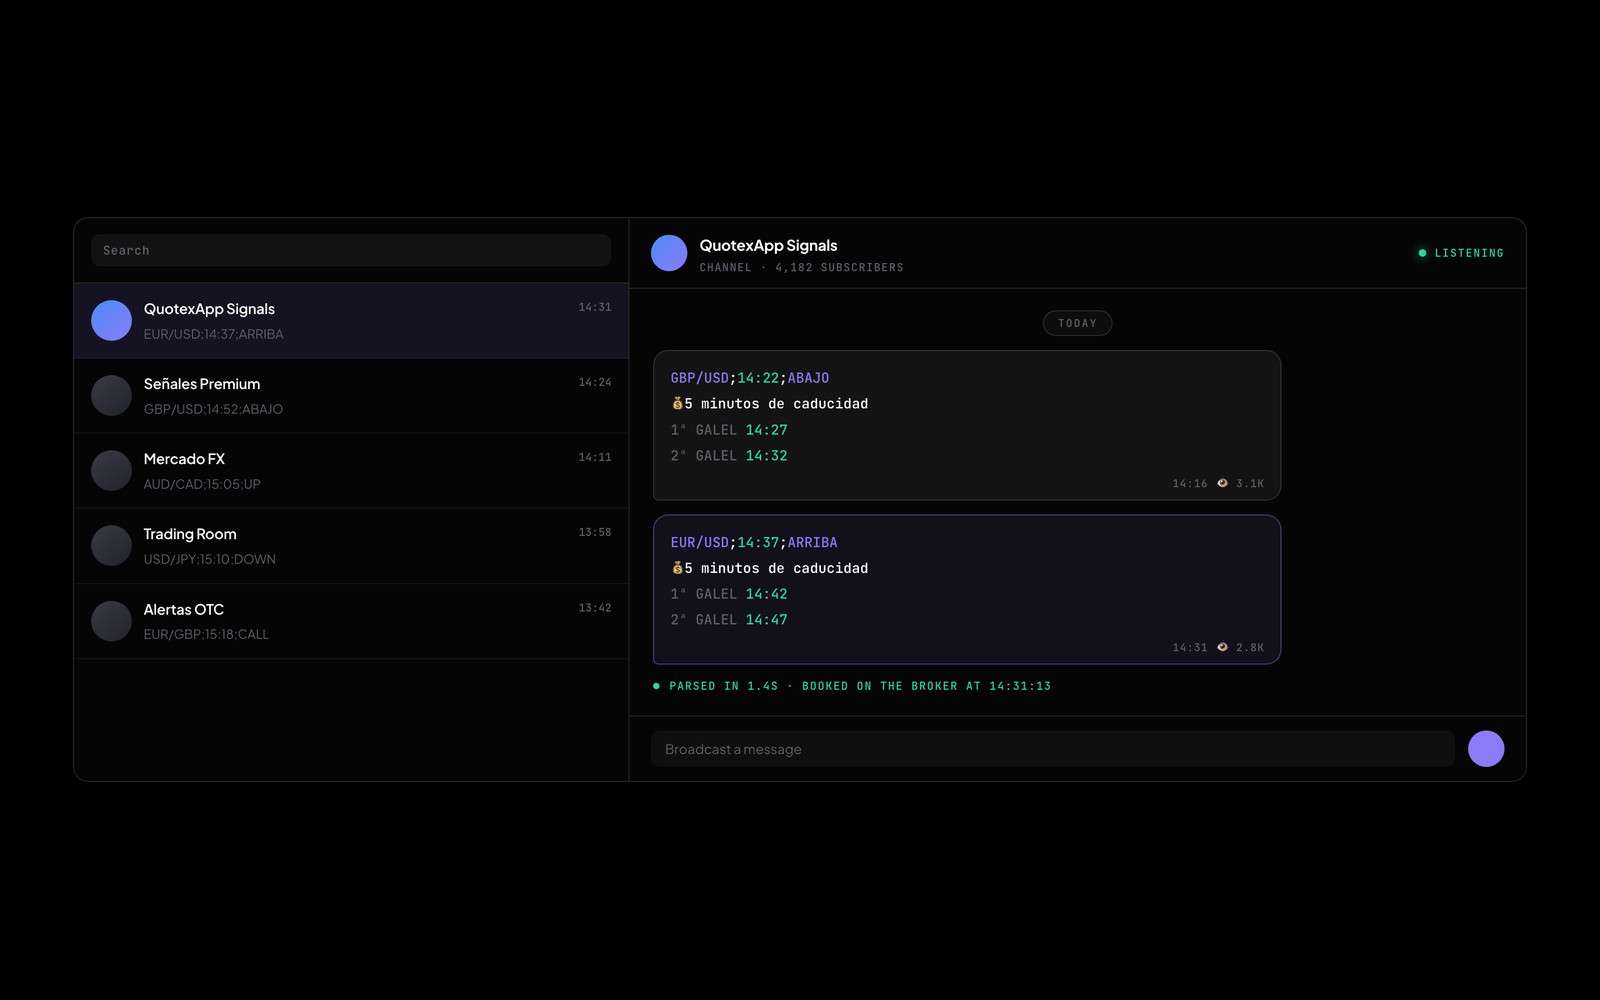Click the Mercado FX avatar
The image size is (1600, 1000).
coord(111,470)
